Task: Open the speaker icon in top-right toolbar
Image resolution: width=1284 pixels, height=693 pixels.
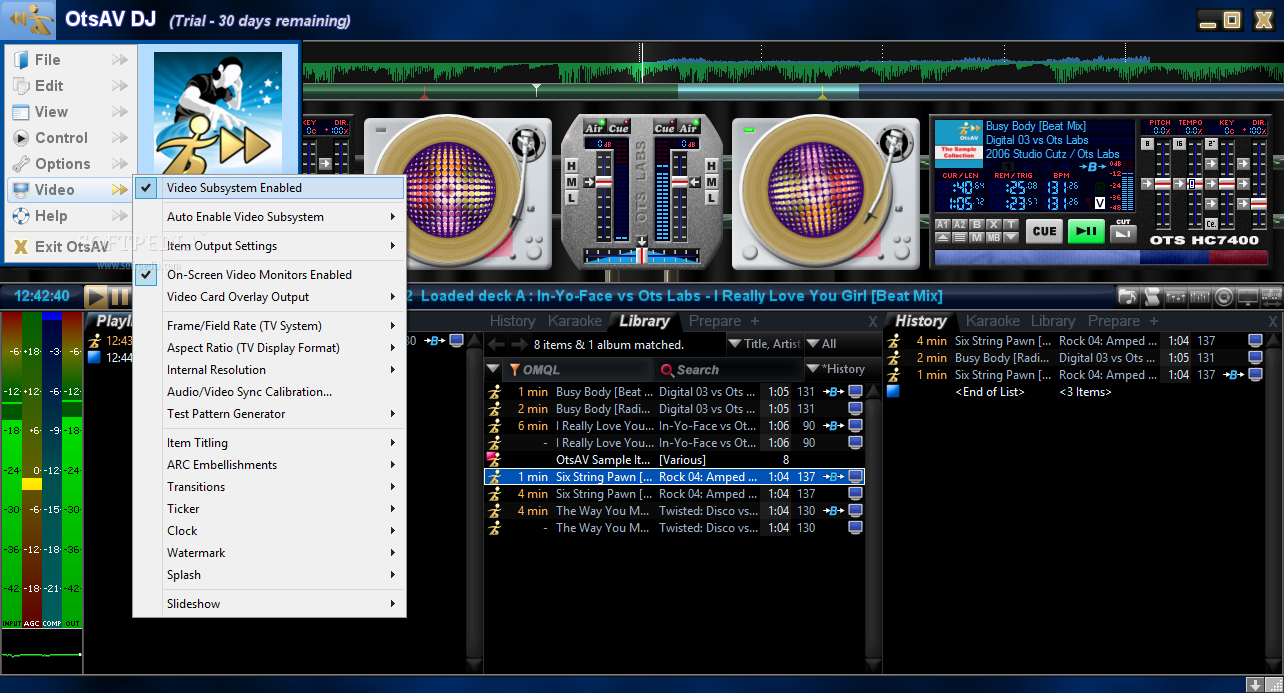Action: (1223, 297)
